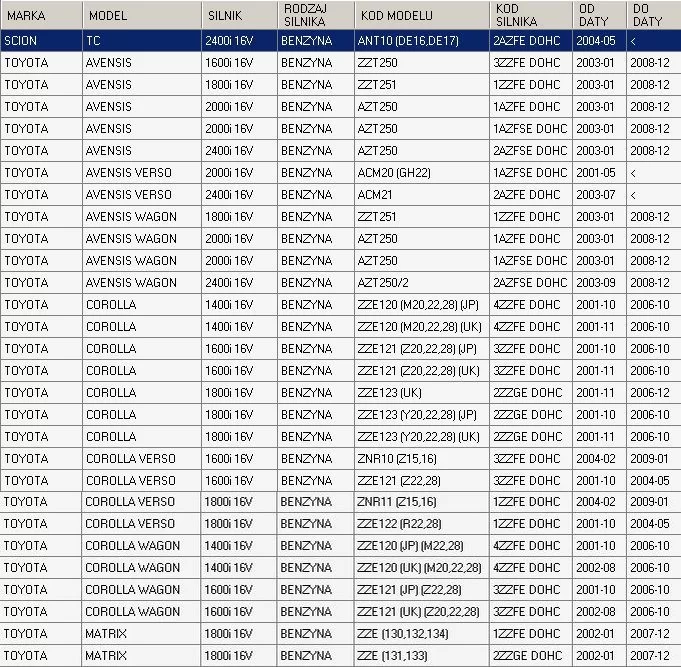This screenshot has width=681, height=667.
Task: Click 2ZZGE DOHC in the last MATRIX row
Action: point(531,656)
